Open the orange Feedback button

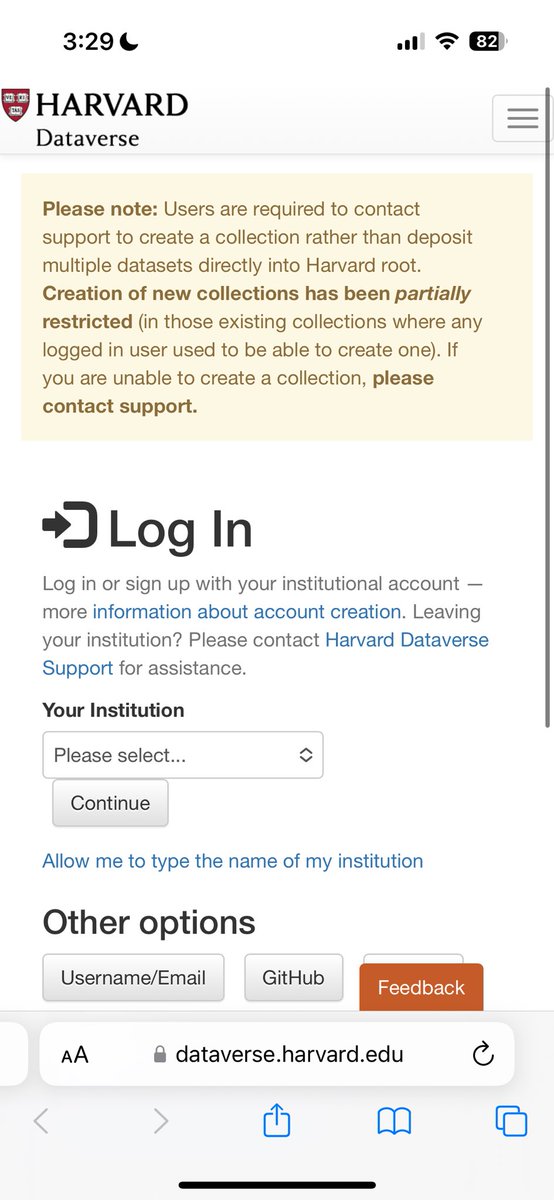point(421,987)
